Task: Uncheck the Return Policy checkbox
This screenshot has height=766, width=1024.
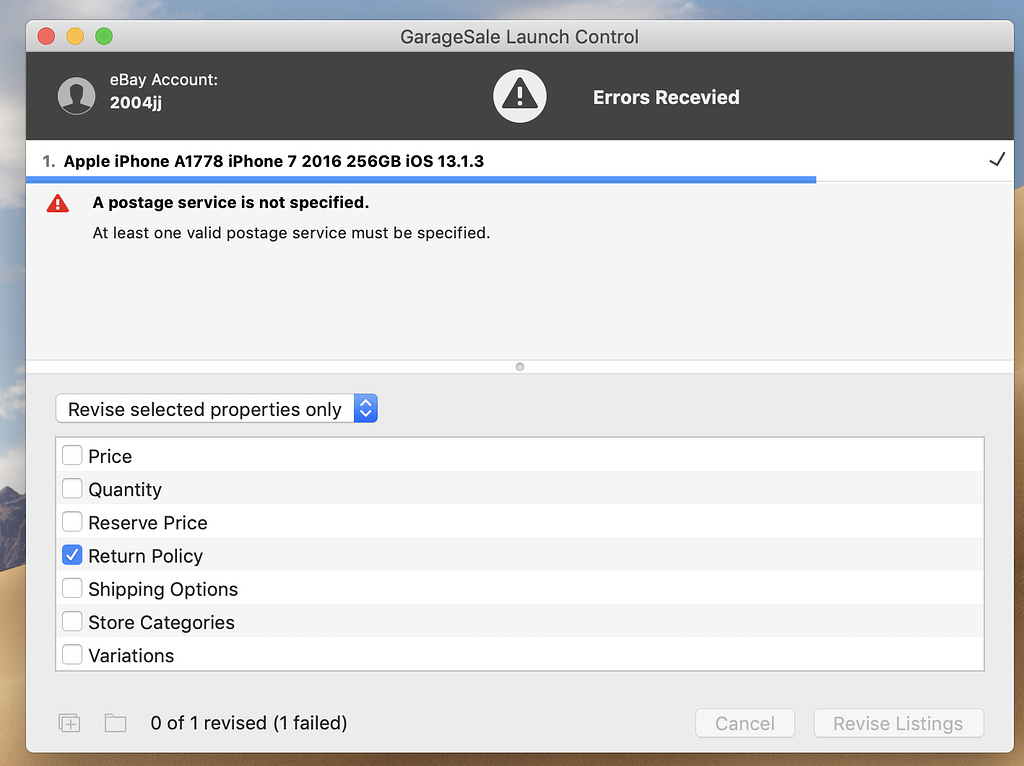Action: tap(72, 555)
